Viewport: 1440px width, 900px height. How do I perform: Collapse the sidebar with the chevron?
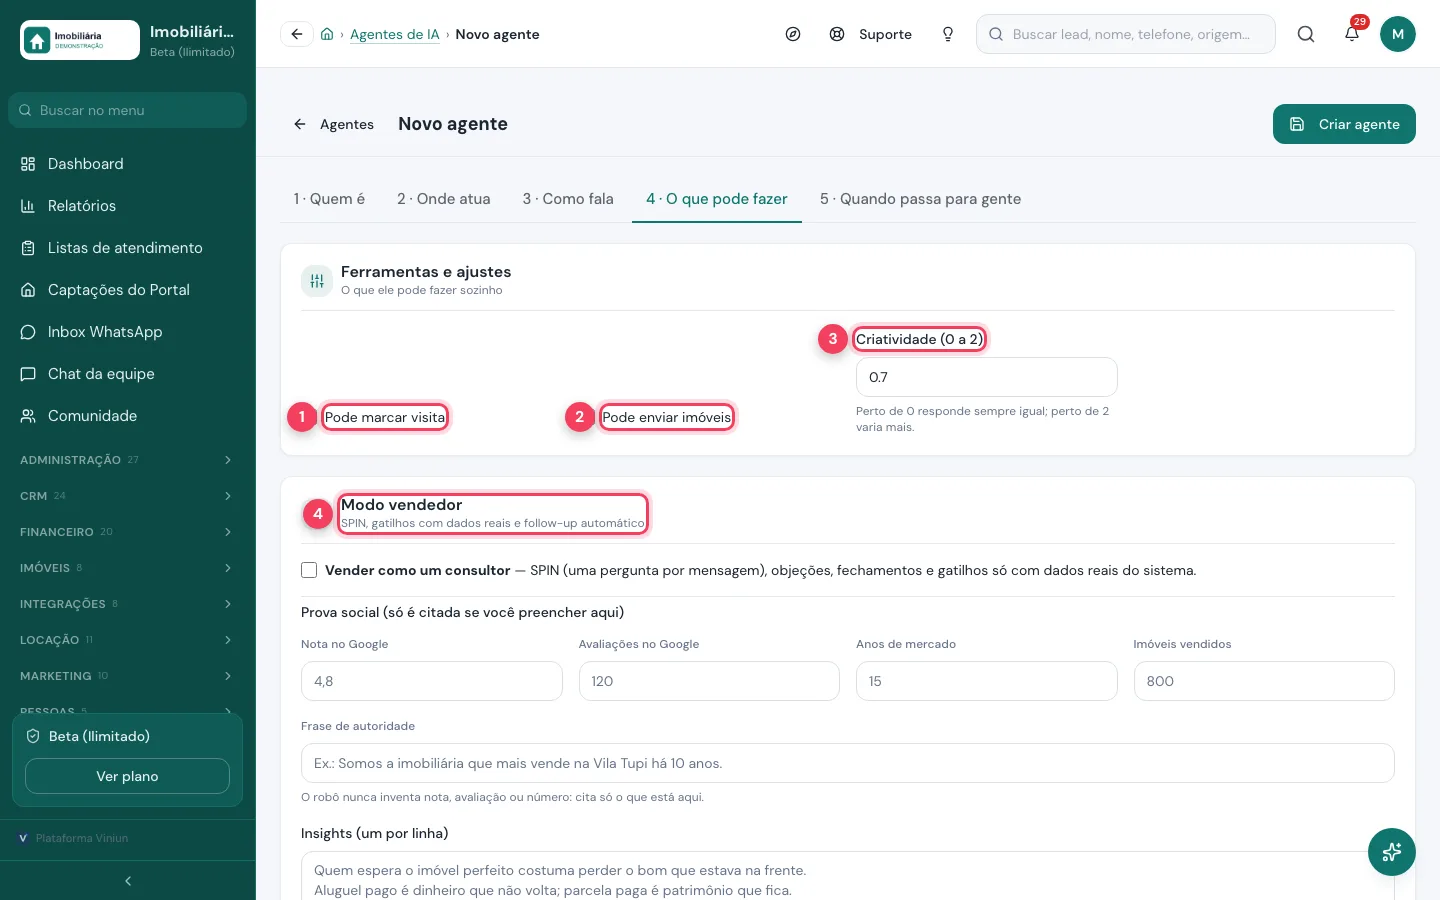(127, 881)
